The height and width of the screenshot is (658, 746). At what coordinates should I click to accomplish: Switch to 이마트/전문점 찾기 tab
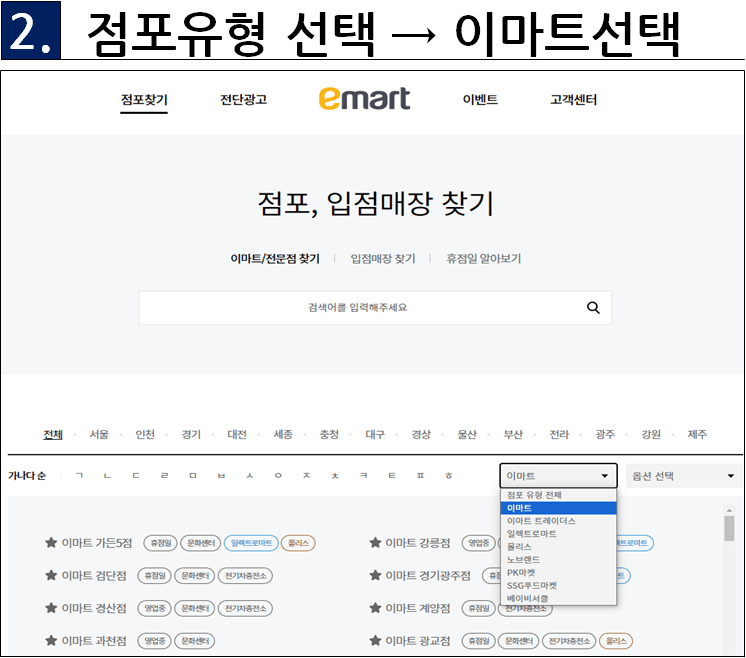click(x=275, y=259)
